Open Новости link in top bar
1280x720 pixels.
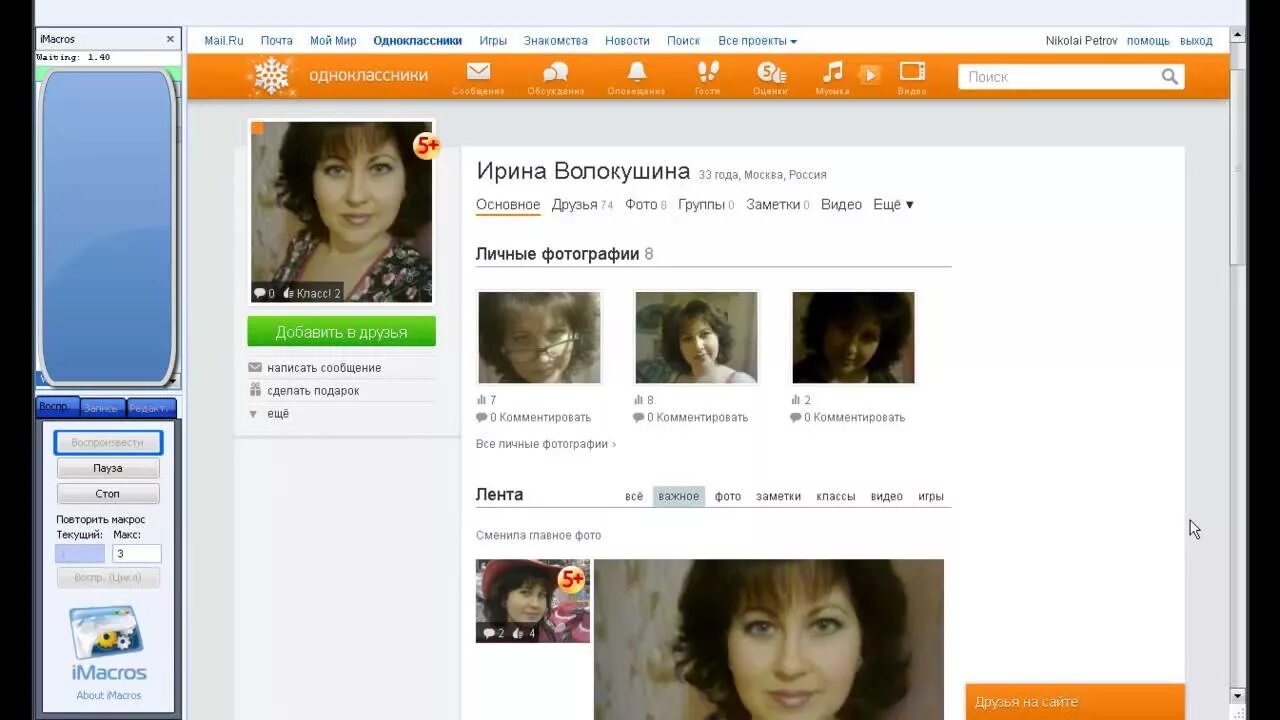627,41
